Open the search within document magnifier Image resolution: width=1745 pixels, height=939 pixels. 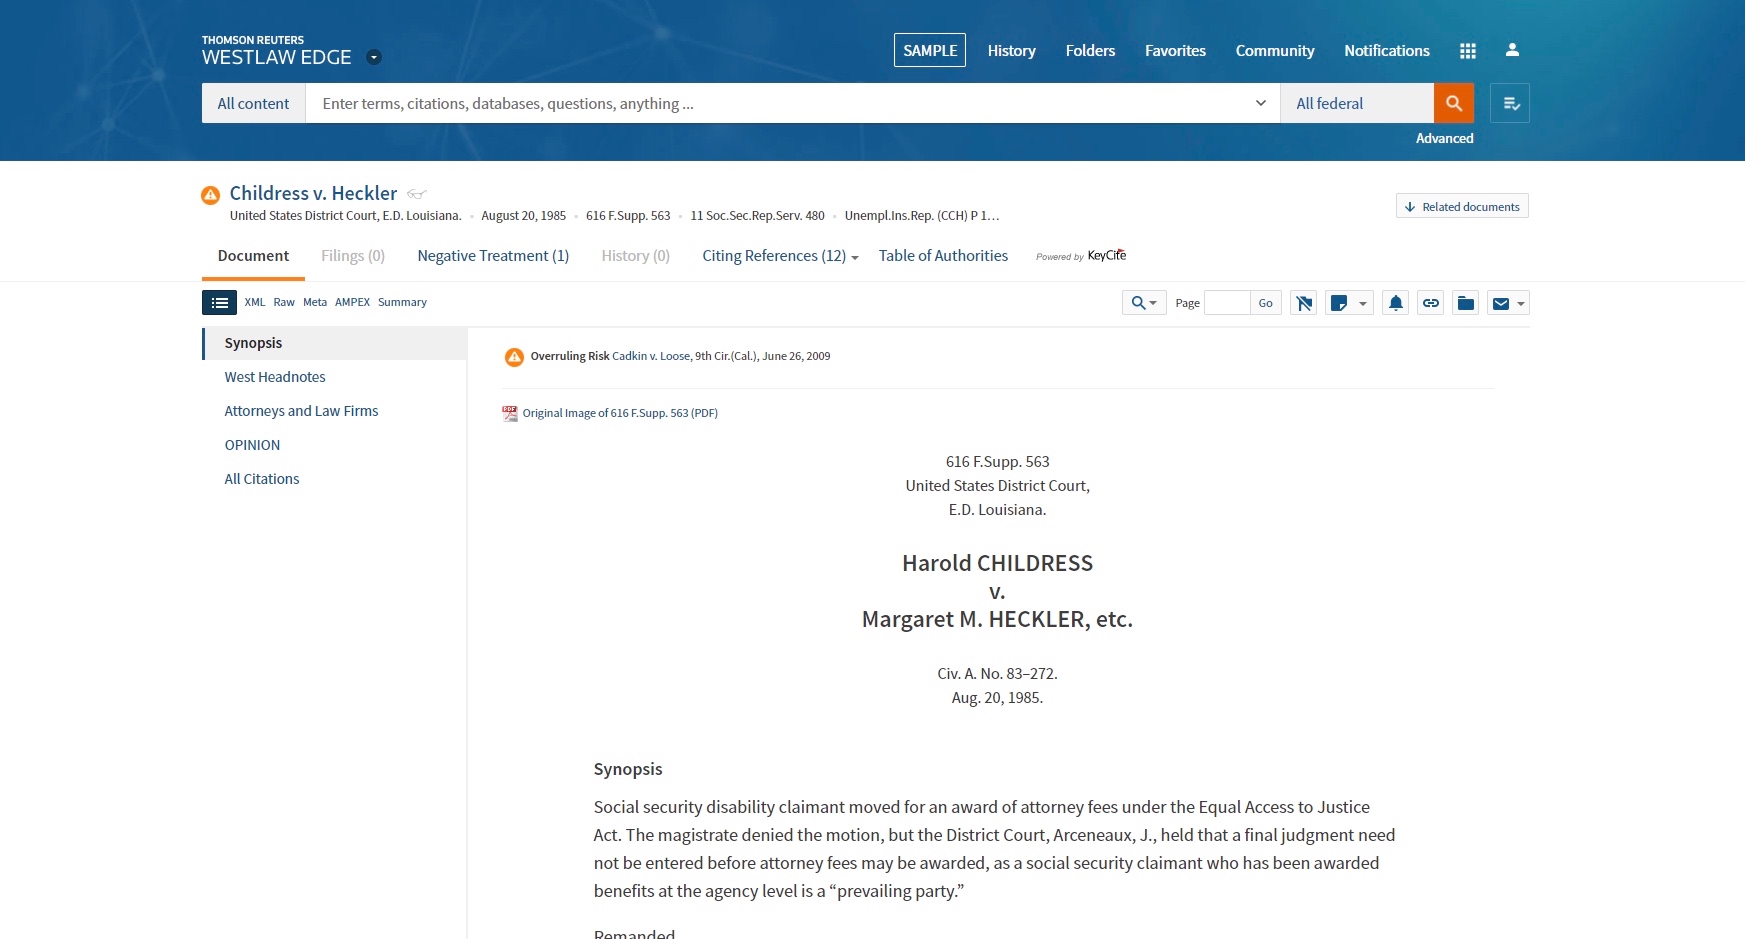[1144, 303]
